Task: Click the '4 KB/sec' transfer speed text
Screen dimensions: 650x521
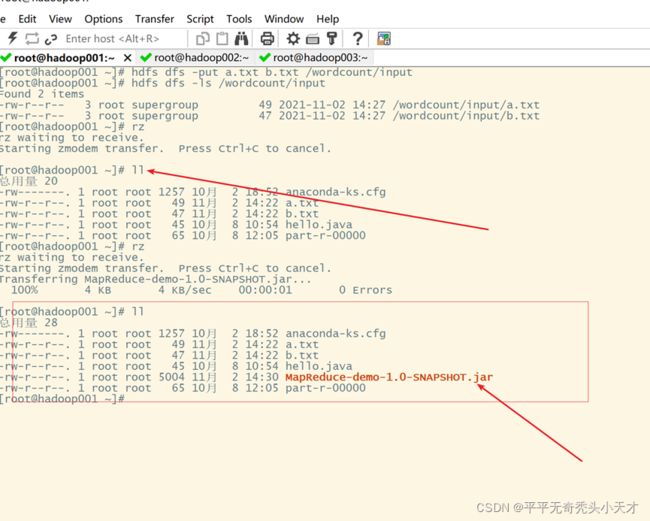Action: pos(185,290)
